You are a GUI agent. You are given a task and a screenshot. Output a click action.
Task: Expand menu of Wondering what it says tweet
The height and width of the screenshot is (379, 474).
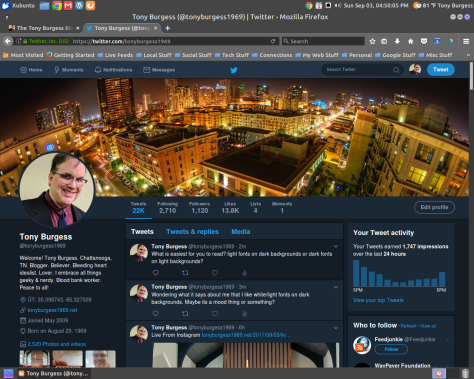coord(336,287)
